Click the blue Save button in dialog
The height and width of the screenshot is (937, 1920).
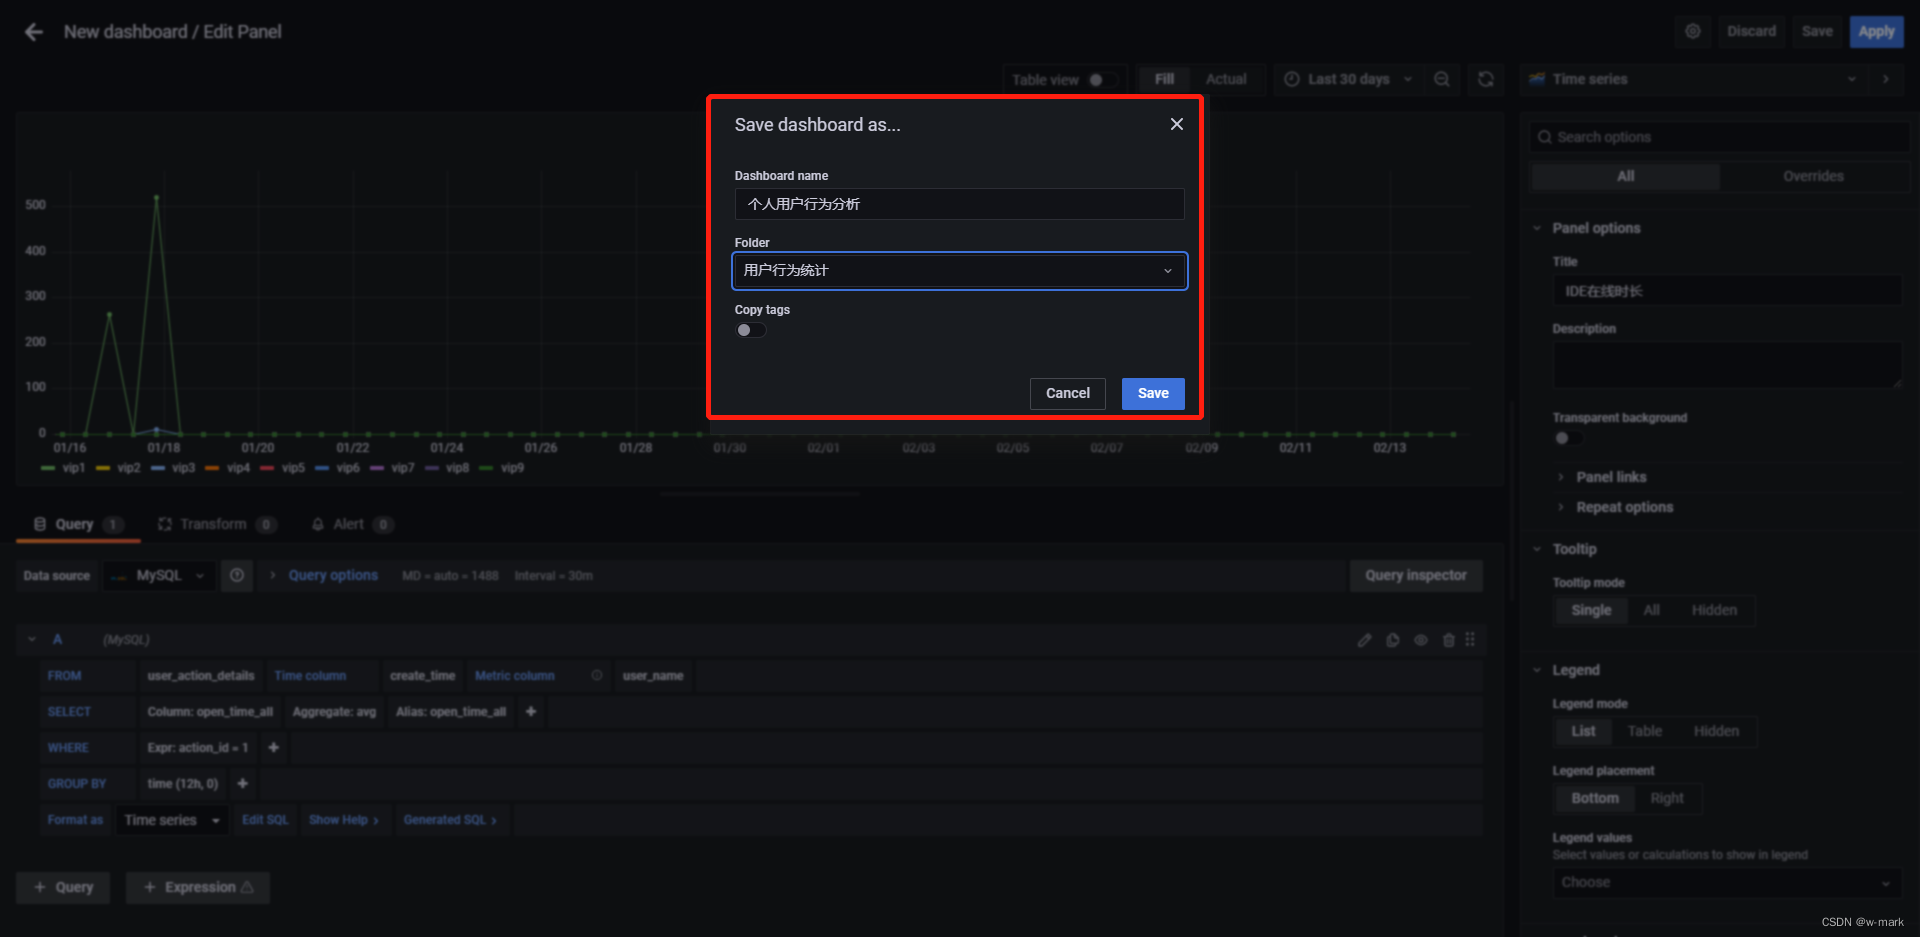point(1153,393)
